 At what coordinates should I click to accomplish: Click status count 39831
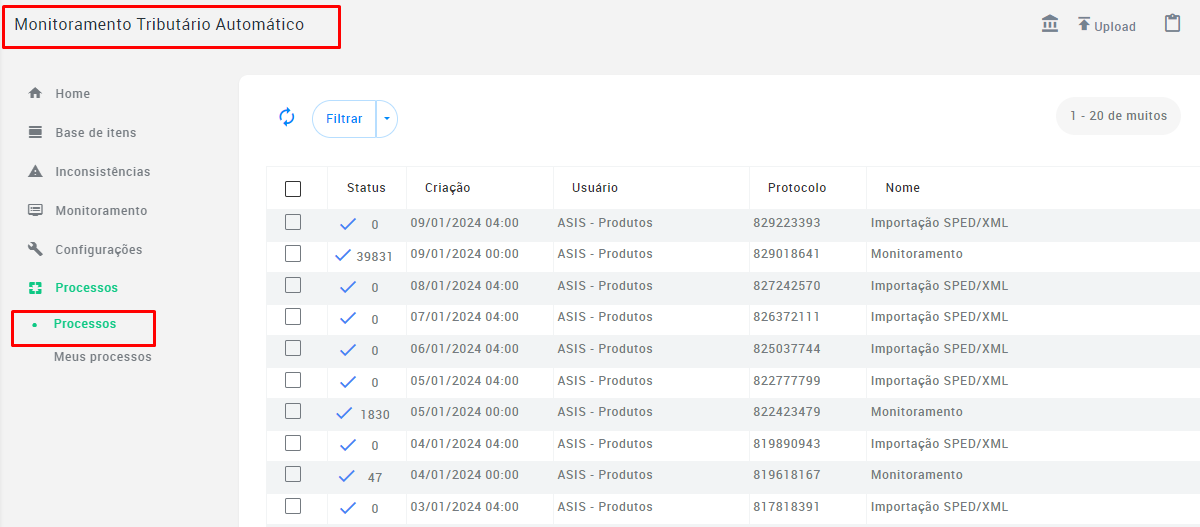(374, 256)
